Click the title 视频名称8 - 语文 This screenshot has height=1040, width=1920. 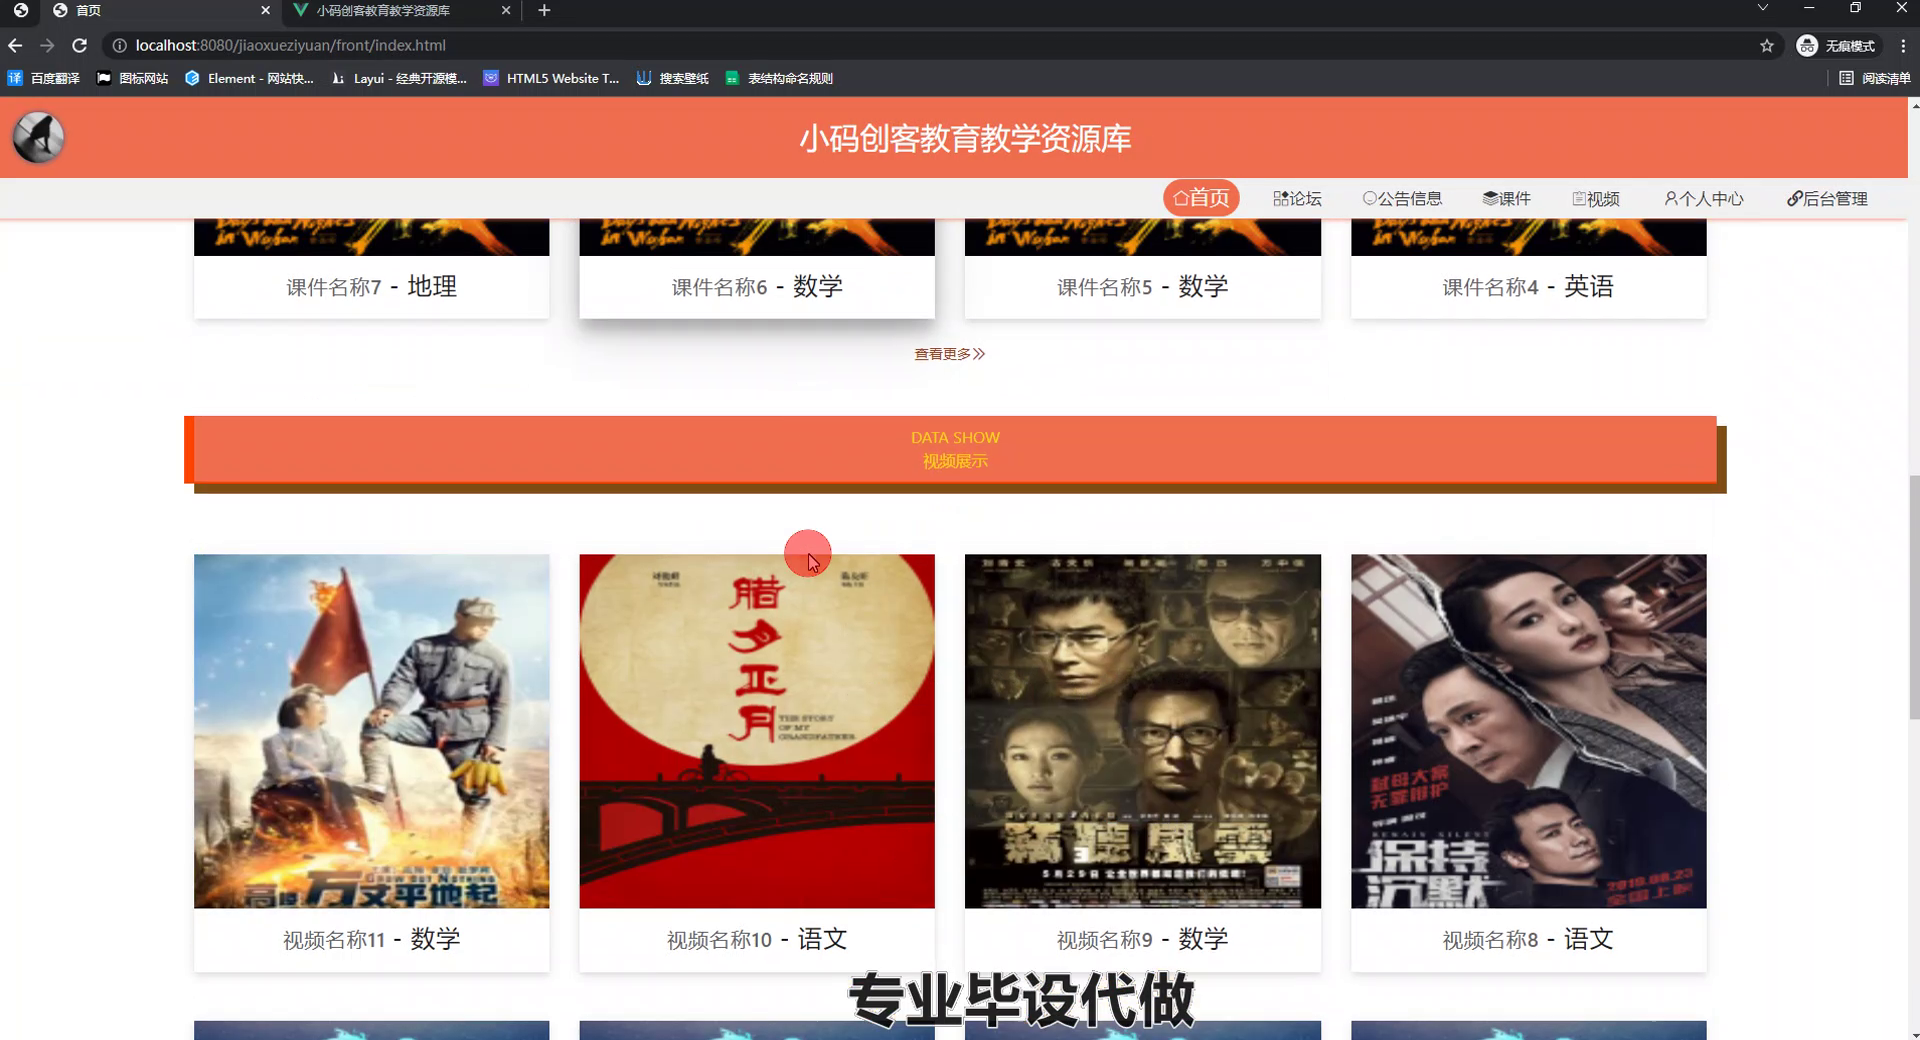pos(1528,939)
